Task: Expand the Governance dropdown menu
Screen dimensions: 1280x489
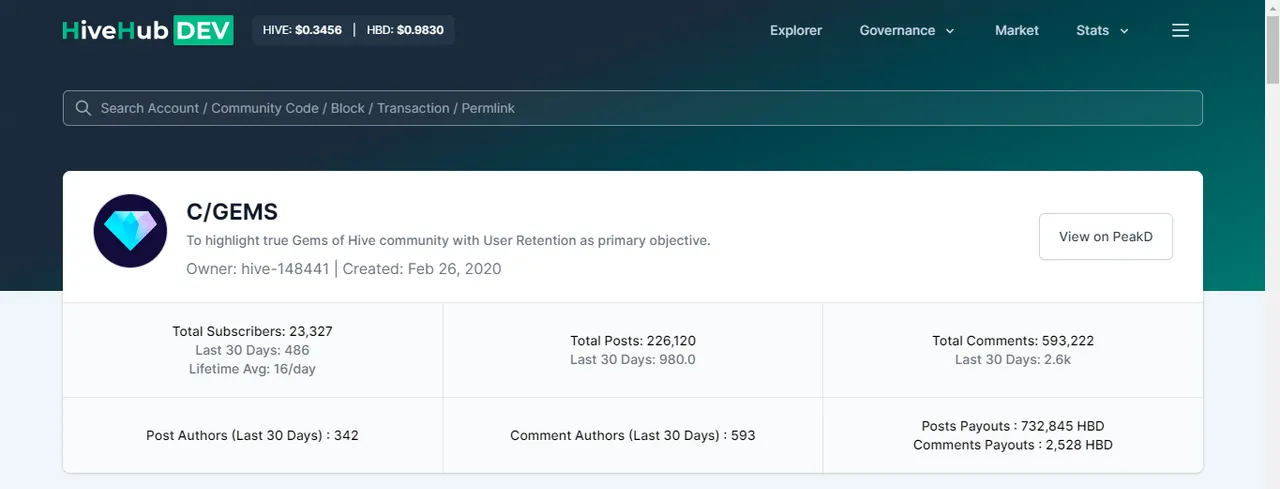Action: (x=907, y=30)
